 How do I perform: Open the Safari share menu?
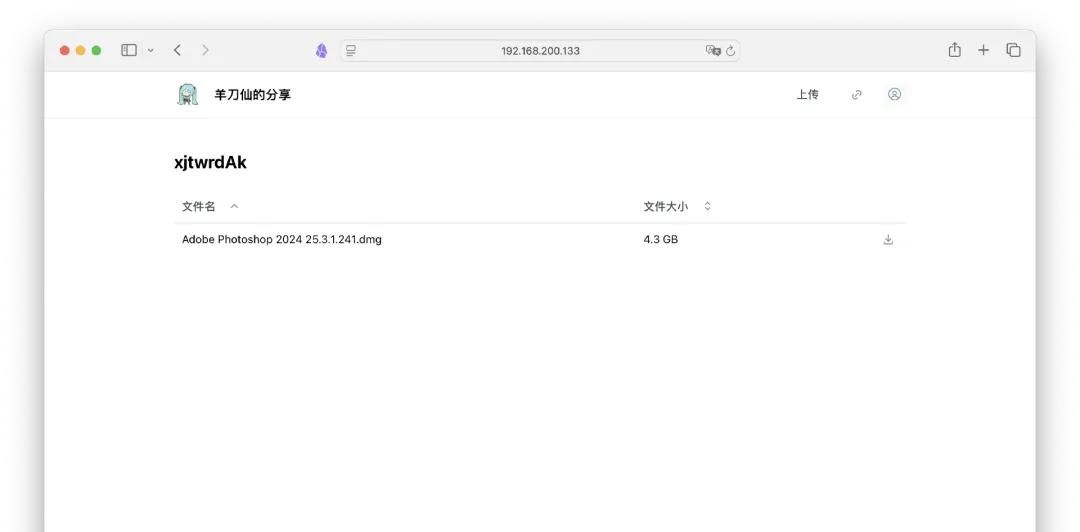[x=955, y=50]
